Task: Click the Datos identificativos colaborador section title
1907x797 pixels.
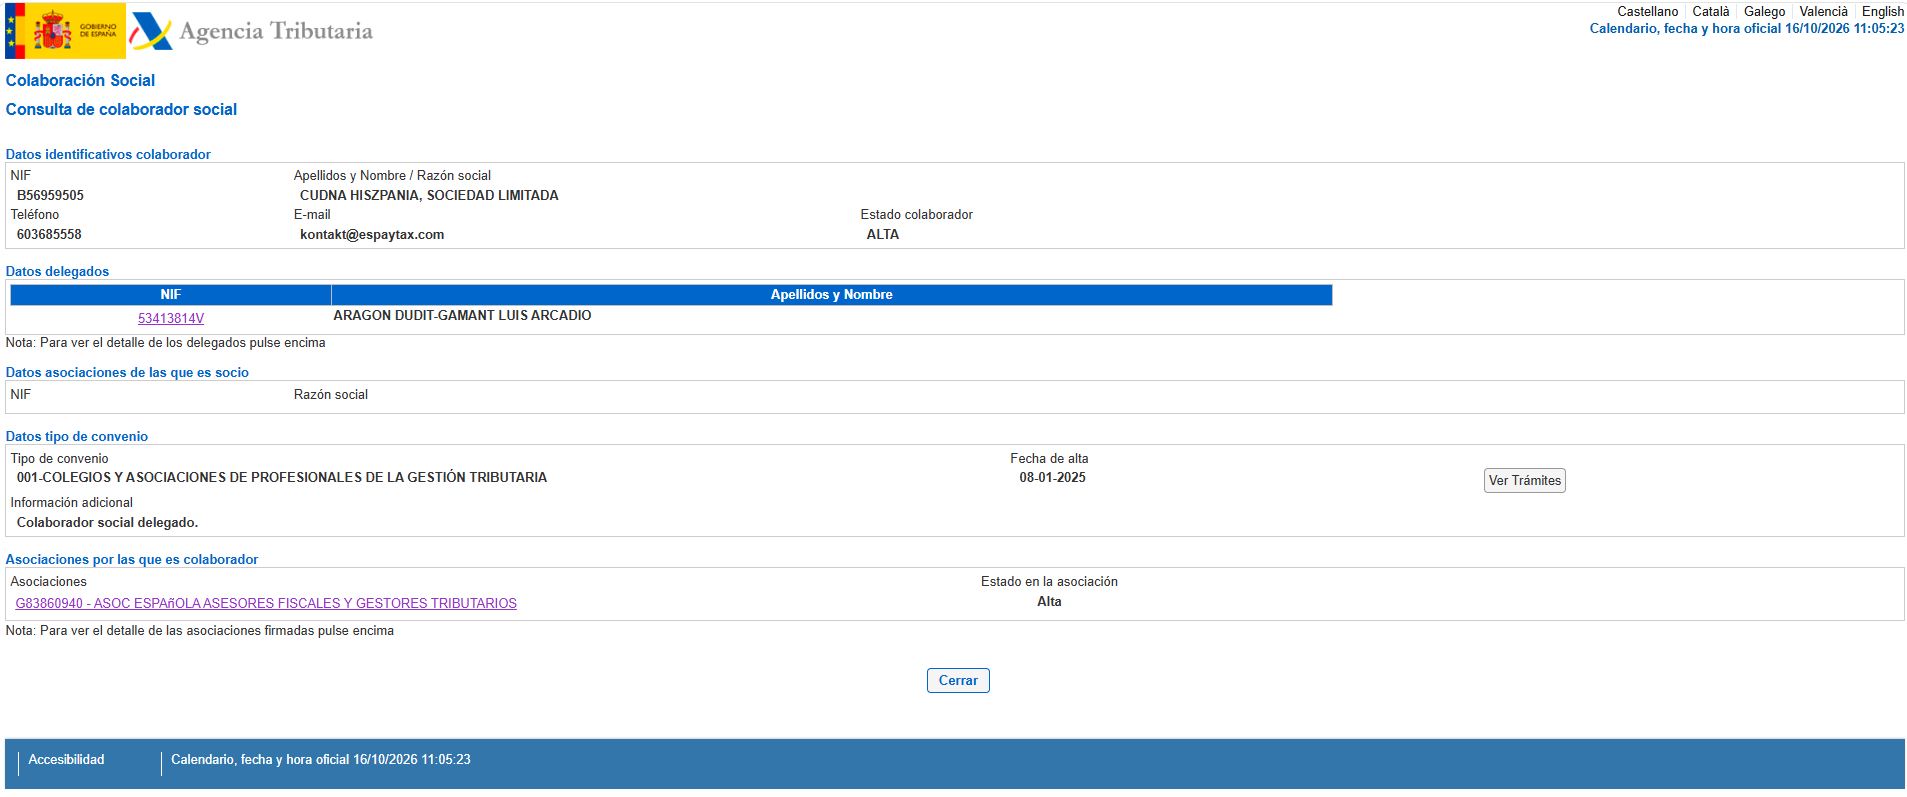Action: pos(108,155)
